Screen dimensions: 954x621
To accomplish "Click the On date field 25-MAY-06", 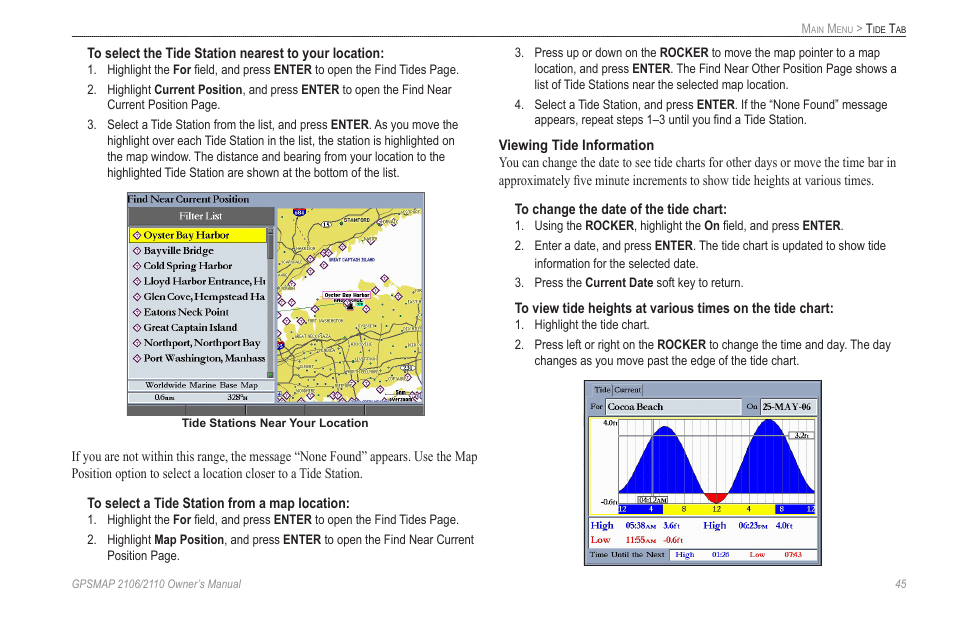I will [788, 407].
